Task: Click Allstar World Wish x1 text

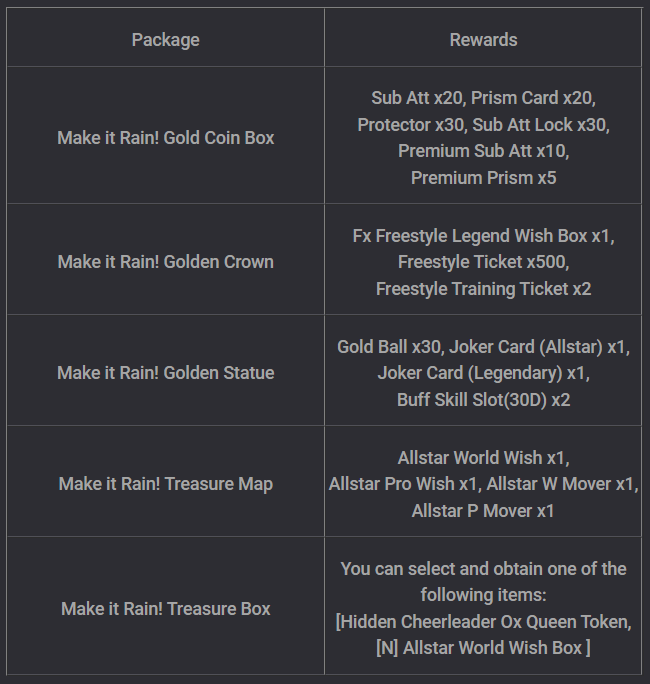Action: click(481, 458)
